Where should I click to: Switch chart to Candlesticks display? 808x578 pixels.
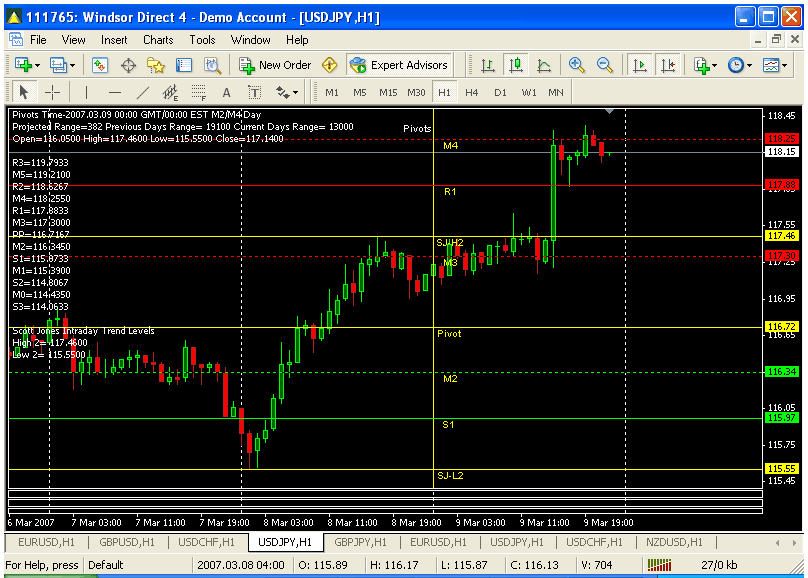[516, 65]
